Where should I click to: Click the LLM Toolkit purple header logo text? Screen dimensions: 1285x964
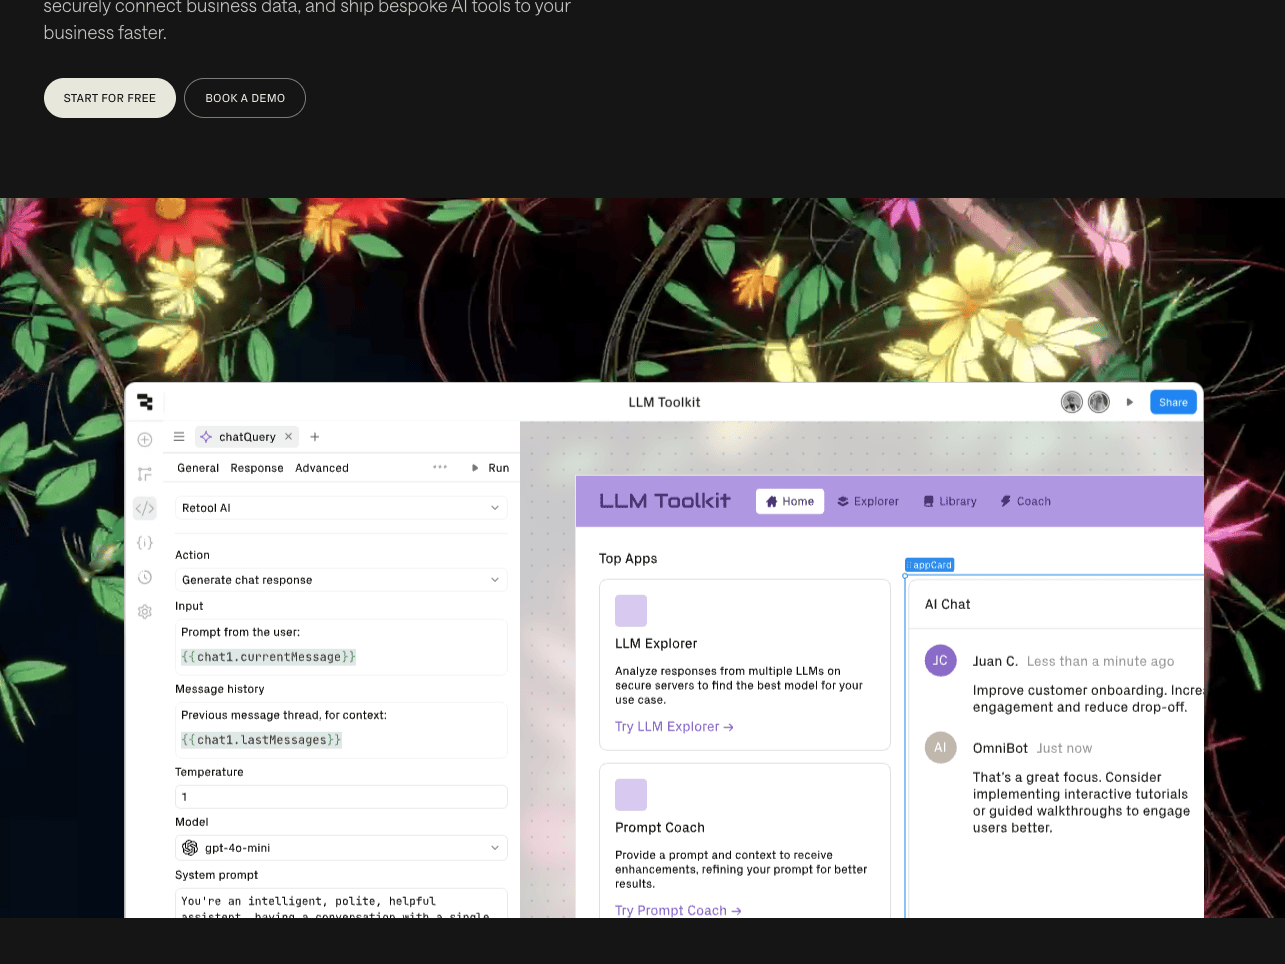pos(665,501)
